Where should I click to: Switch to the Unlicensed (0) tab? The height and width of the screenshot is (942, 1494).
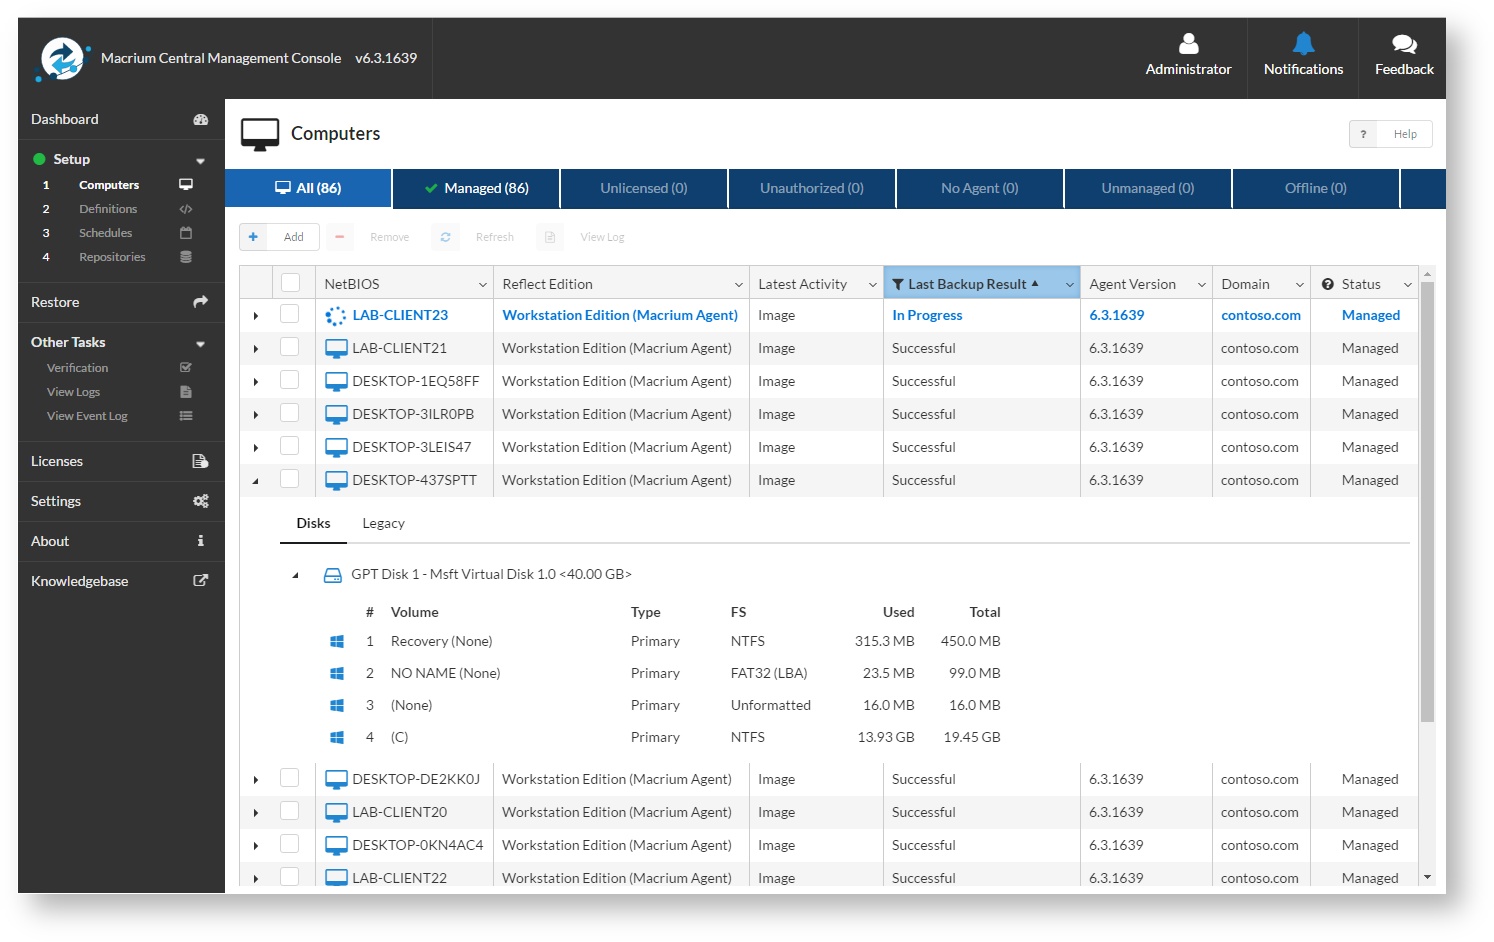pyautogui.click(x=644, y=188)
